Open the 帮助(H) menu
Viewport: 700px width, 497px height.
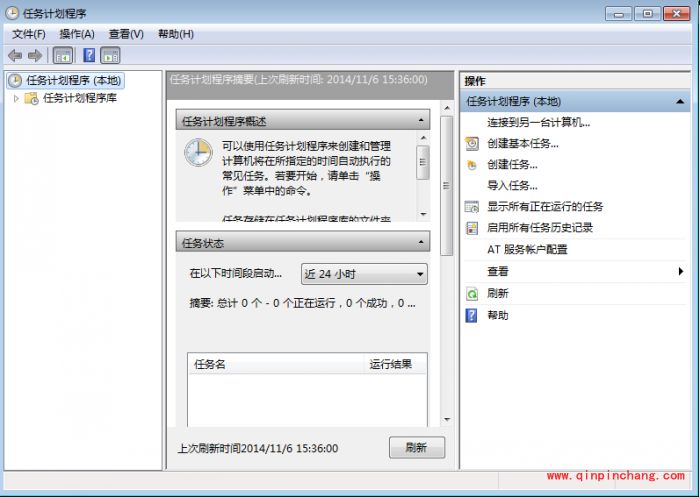(x=176, y=34)
